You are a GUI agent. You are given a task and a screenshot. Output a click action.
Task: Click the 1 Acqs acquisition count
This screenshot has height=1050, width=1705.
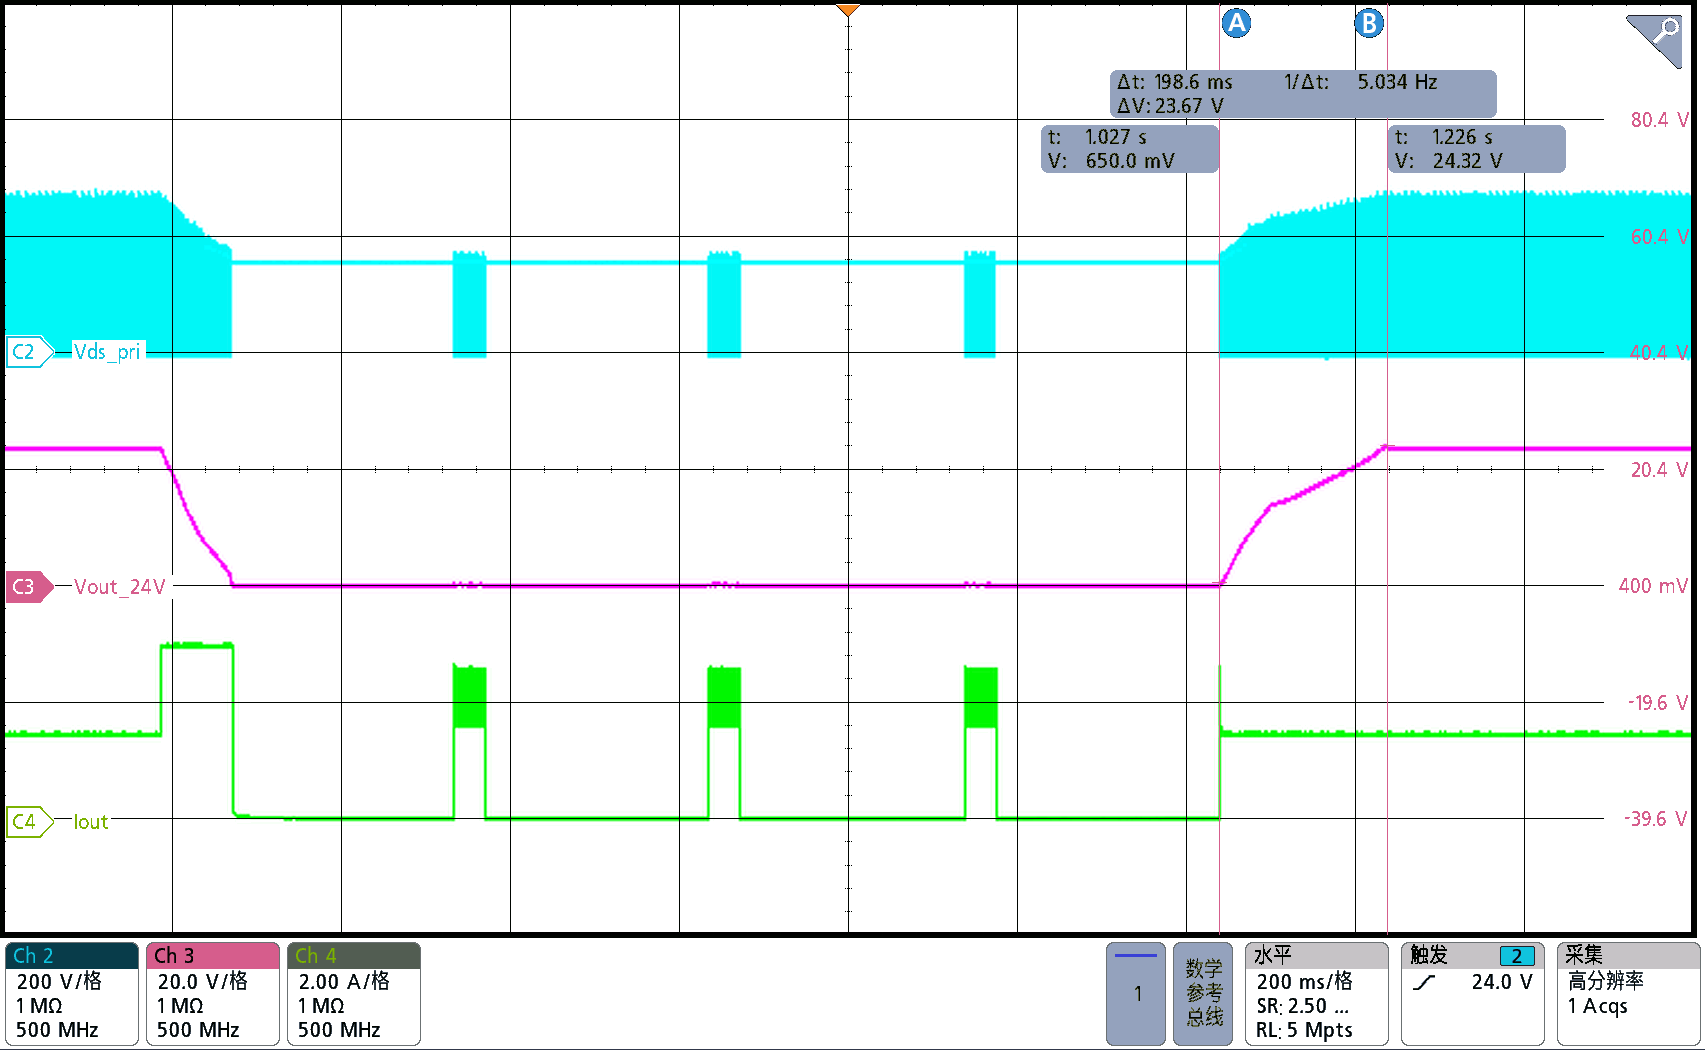click(x=1597, y=1006)
